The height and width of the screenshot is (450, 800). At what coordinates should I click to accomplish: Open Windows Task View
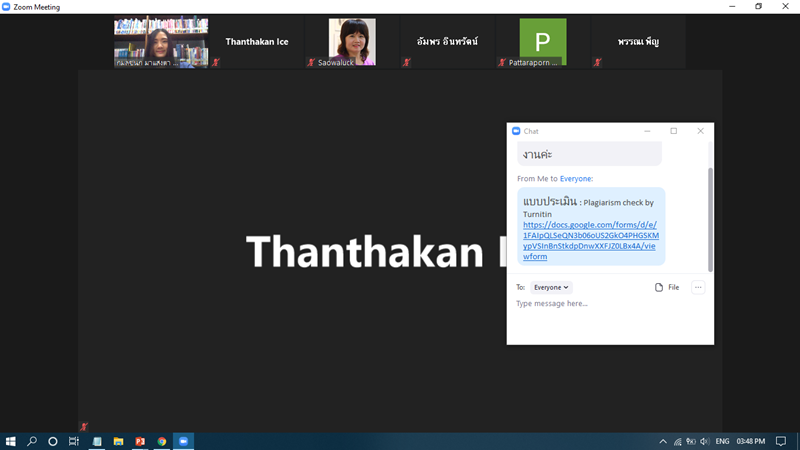74,441
